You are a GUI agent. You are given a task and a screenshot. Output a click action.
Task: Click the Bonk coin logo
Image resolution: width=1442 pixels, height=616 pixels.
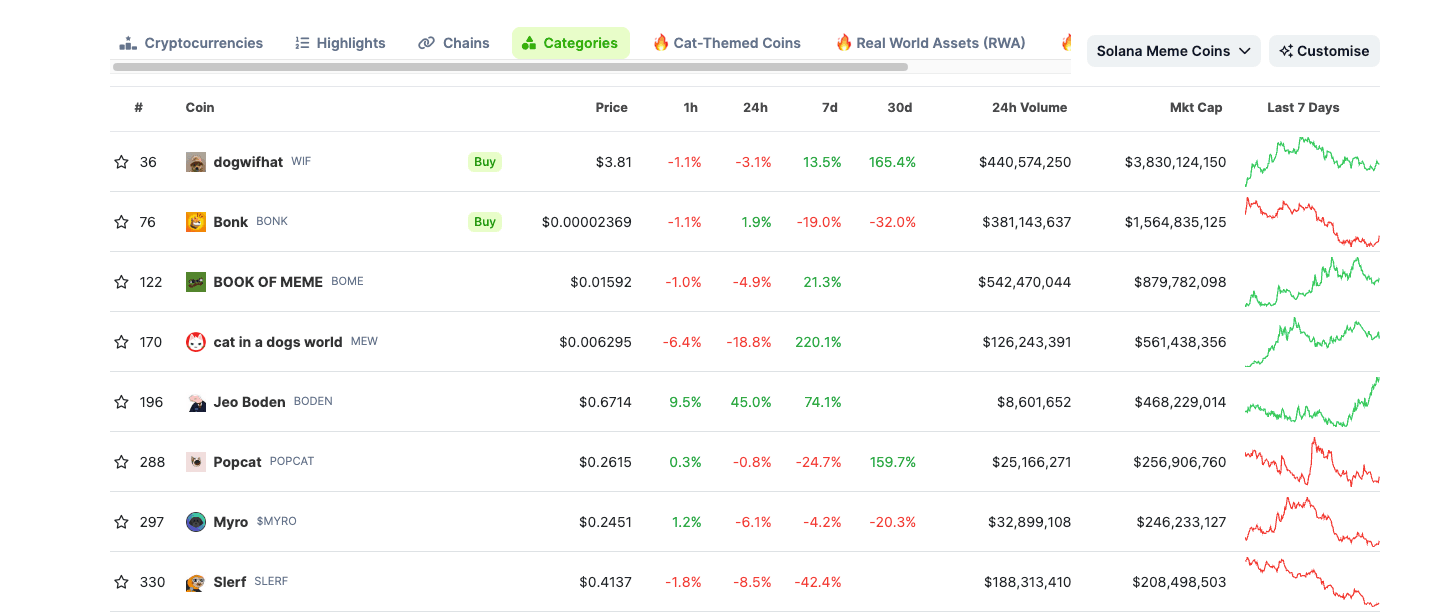pos(196,222)
